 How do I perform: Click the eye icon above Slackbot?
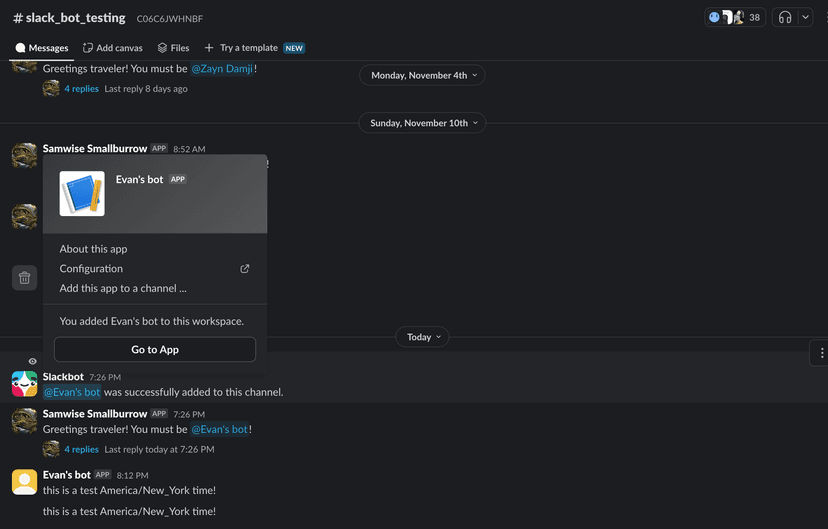(x=32, y=361)
